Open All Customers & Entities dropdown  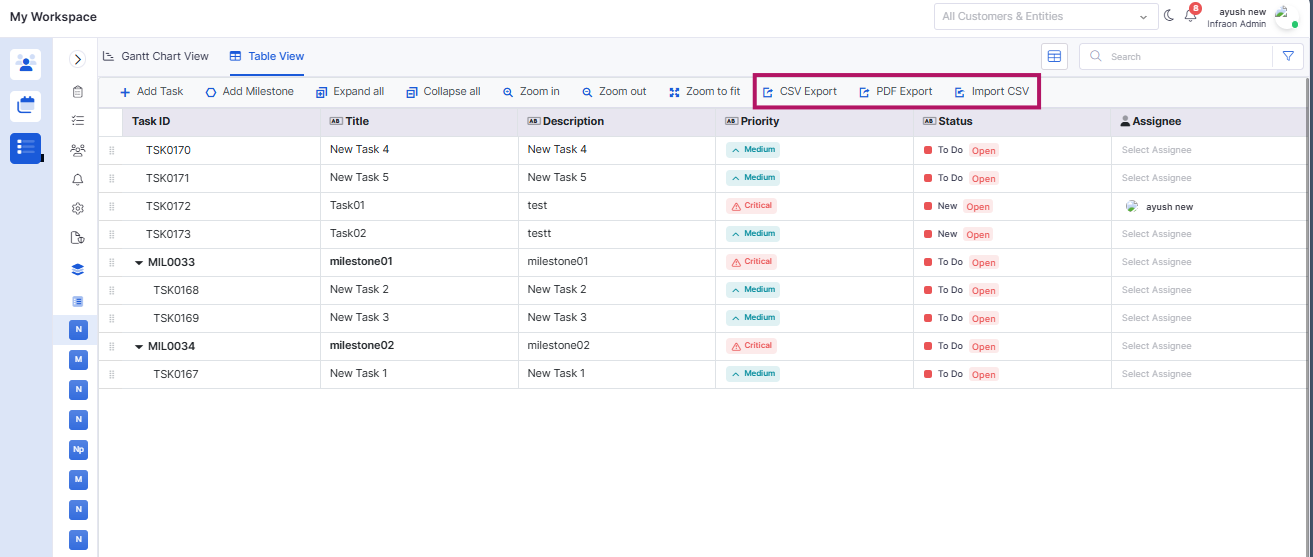[1045, 17]
